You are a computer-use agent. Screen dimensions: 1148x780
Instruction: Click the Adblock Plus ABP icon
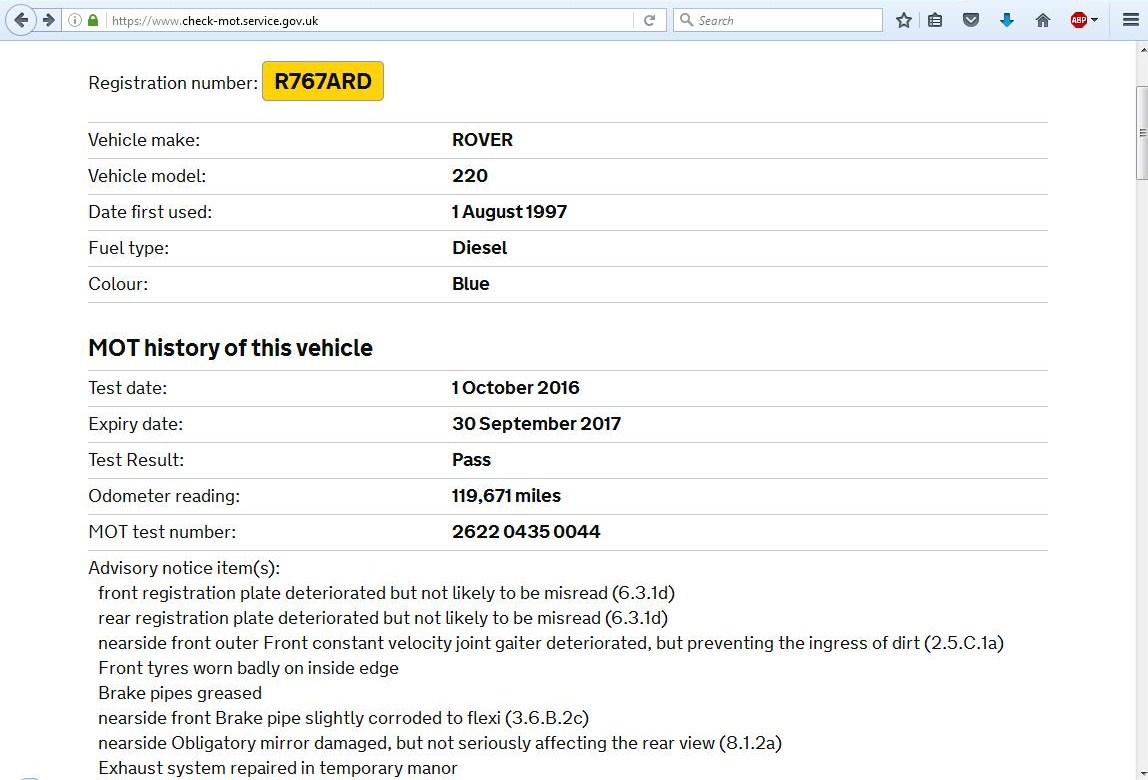coord(1078,21)
